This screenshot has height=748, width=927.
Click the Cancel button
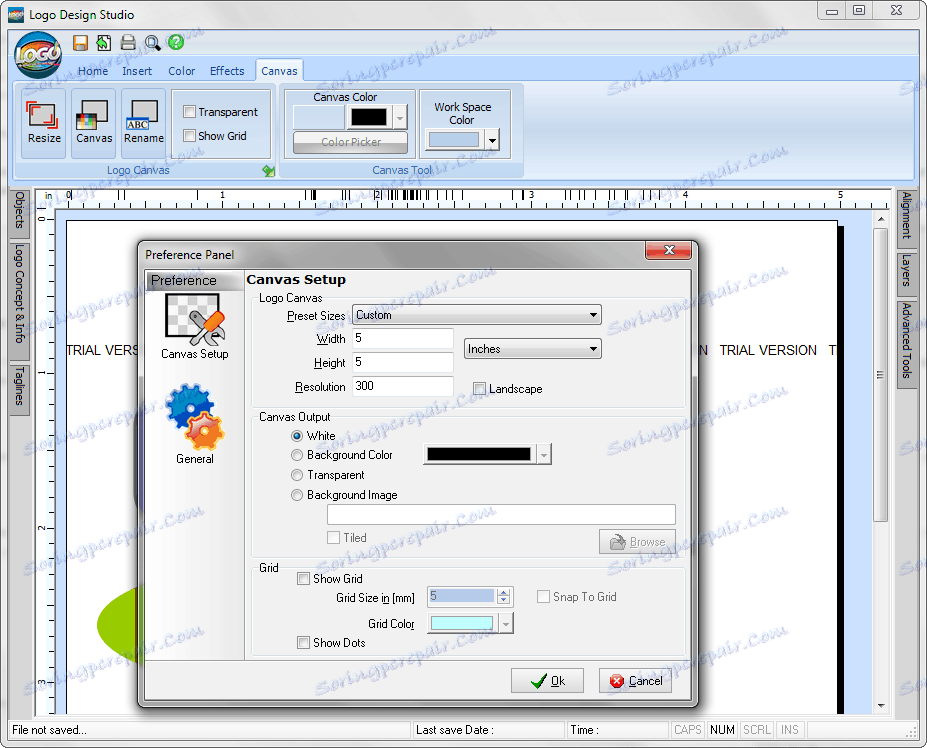(x=636, y=681)
